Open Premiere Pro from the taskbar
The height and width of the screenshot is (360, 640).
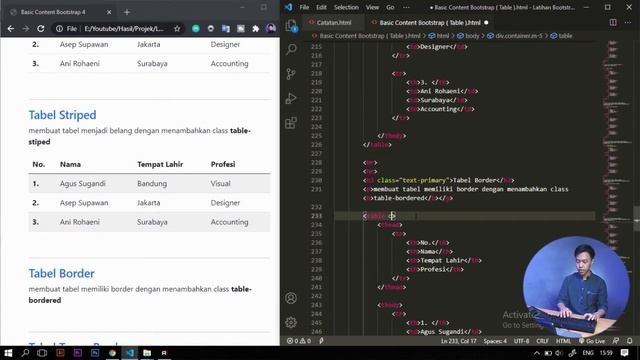point(78,353)
